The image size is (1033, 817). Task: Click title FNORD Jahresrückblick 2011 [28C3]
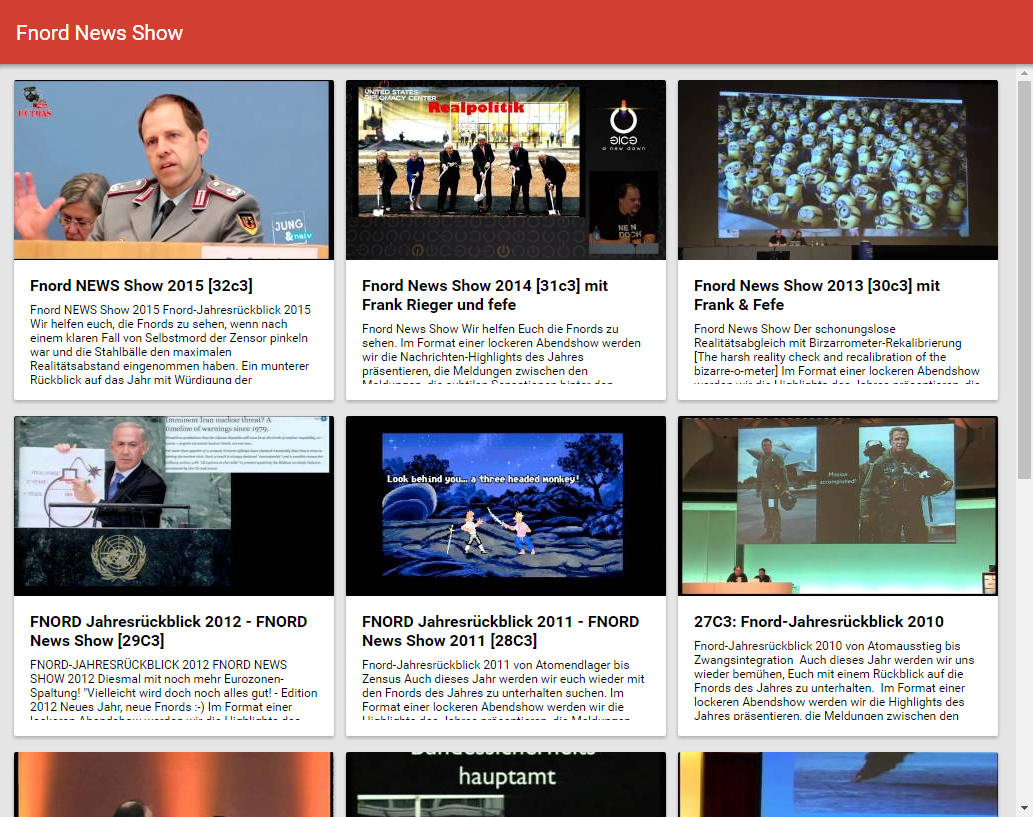tap(501, 631)
